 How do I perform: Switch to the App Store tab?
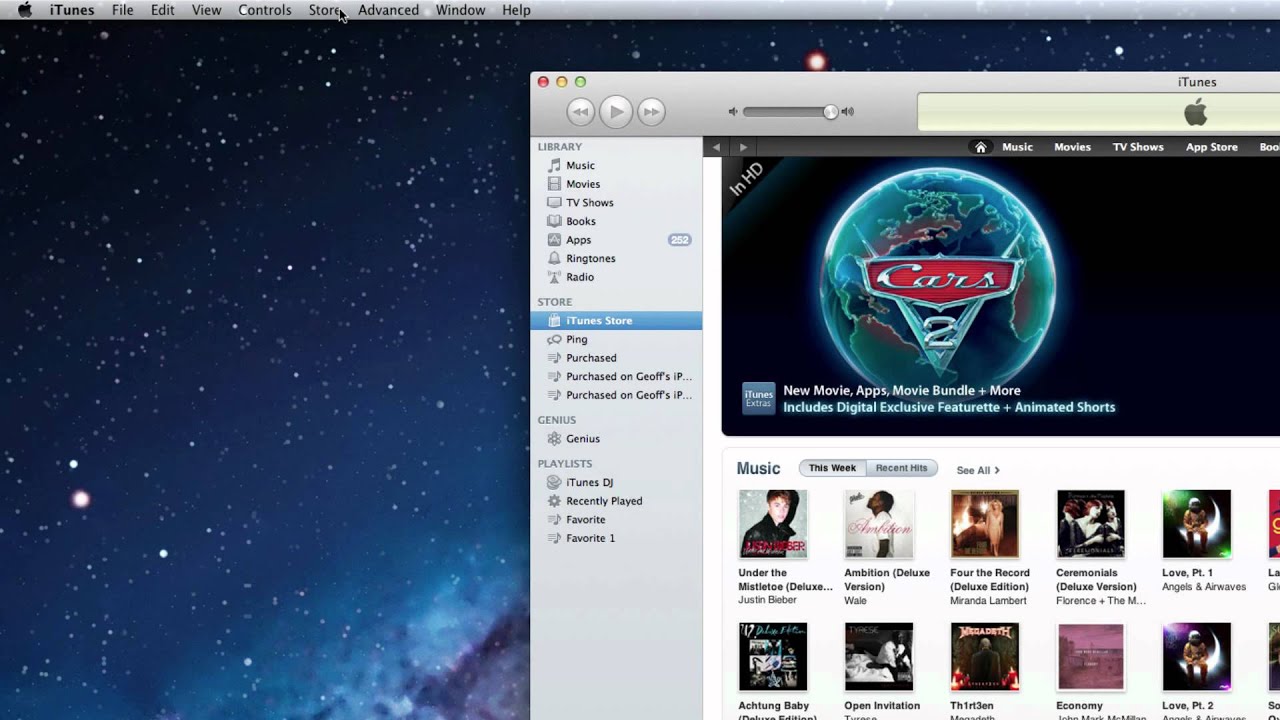(x=1212, y=147)
